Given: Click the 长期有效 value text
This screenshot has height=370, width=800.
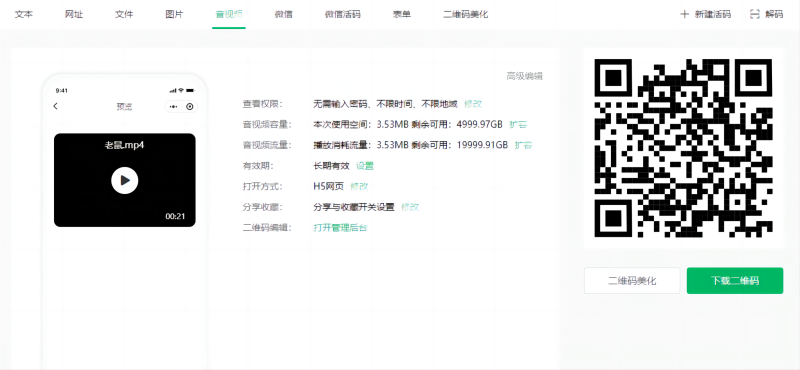Looking at the screenshot, I should [x=332, y=166].
